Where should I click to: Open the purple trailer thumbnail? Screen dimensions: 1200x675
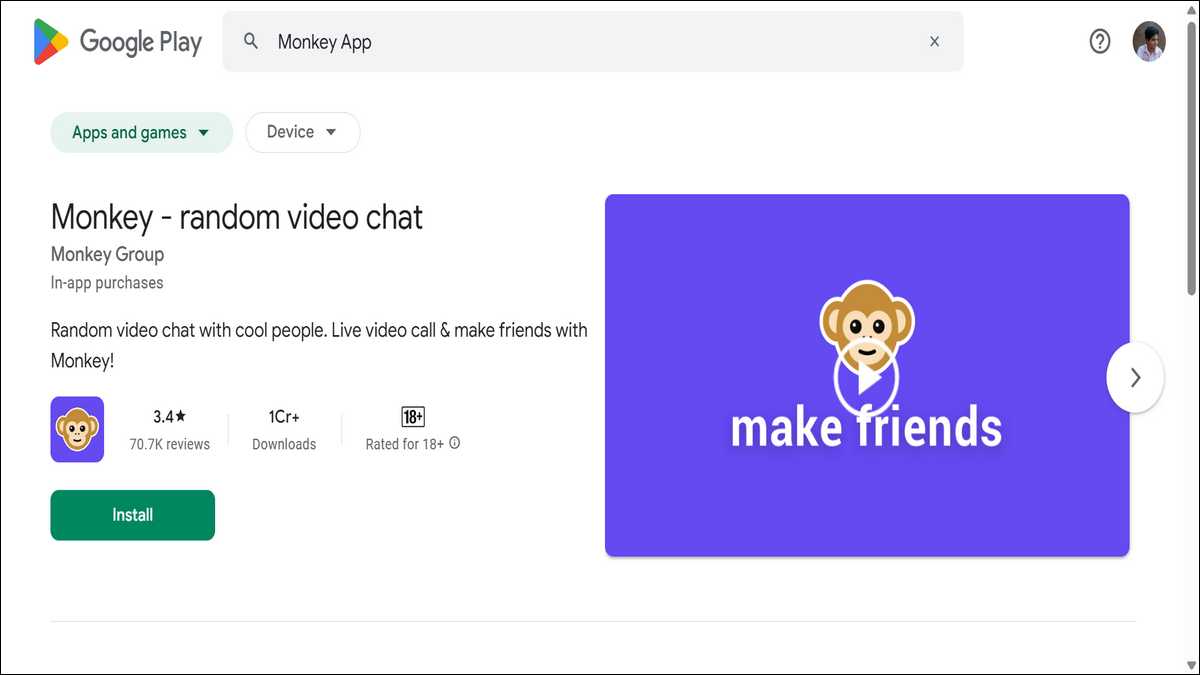[867, 375]
